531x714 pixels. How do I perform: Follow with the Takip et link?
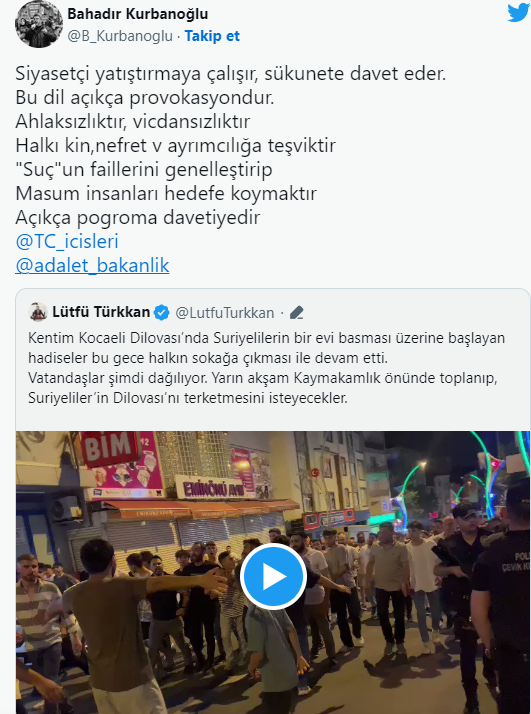212,36
